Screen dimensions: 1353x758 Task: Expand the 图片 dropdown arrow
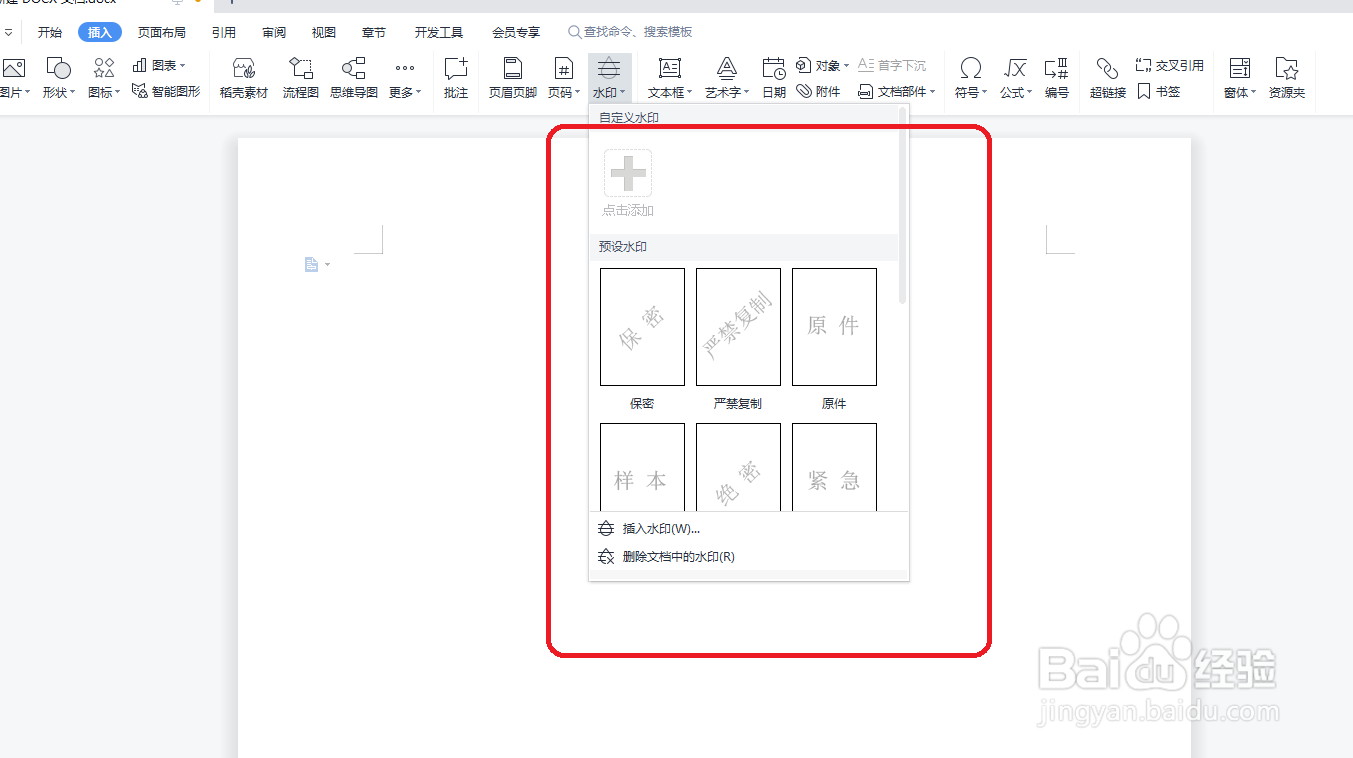pyautogui.click(x=28, y=93)
